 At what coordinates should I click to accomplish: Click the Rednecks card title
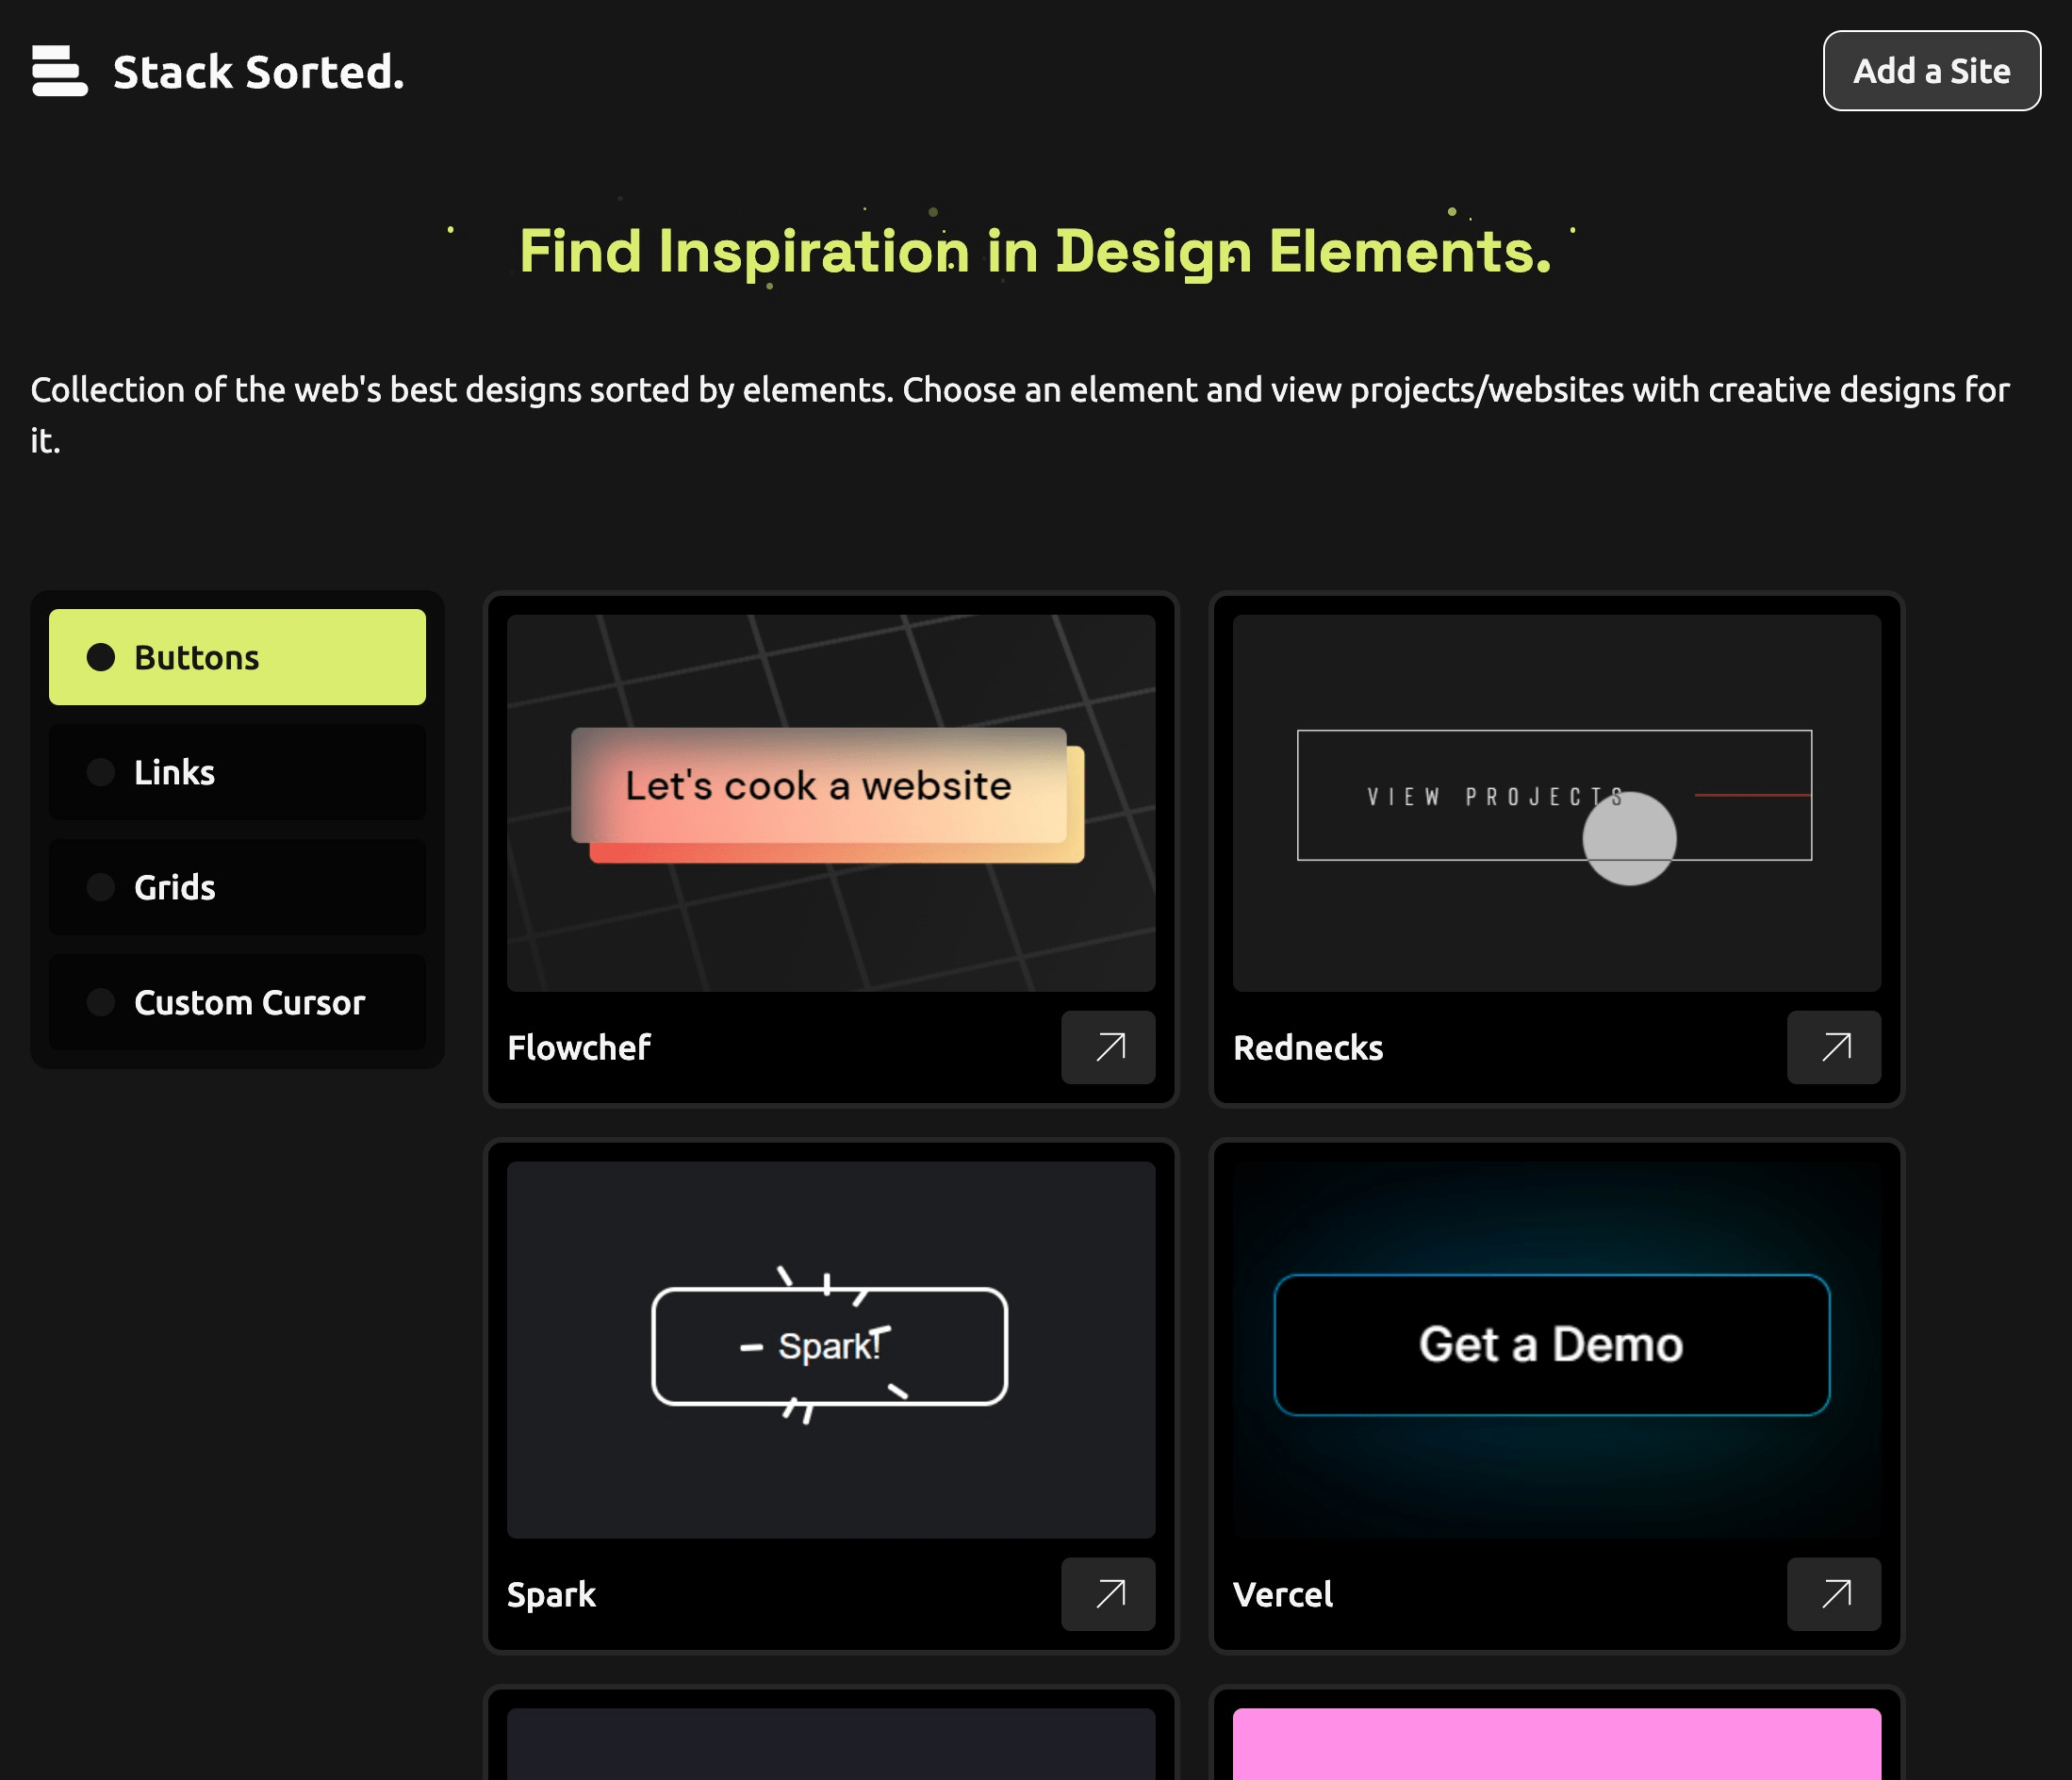click(1308, 1048)
